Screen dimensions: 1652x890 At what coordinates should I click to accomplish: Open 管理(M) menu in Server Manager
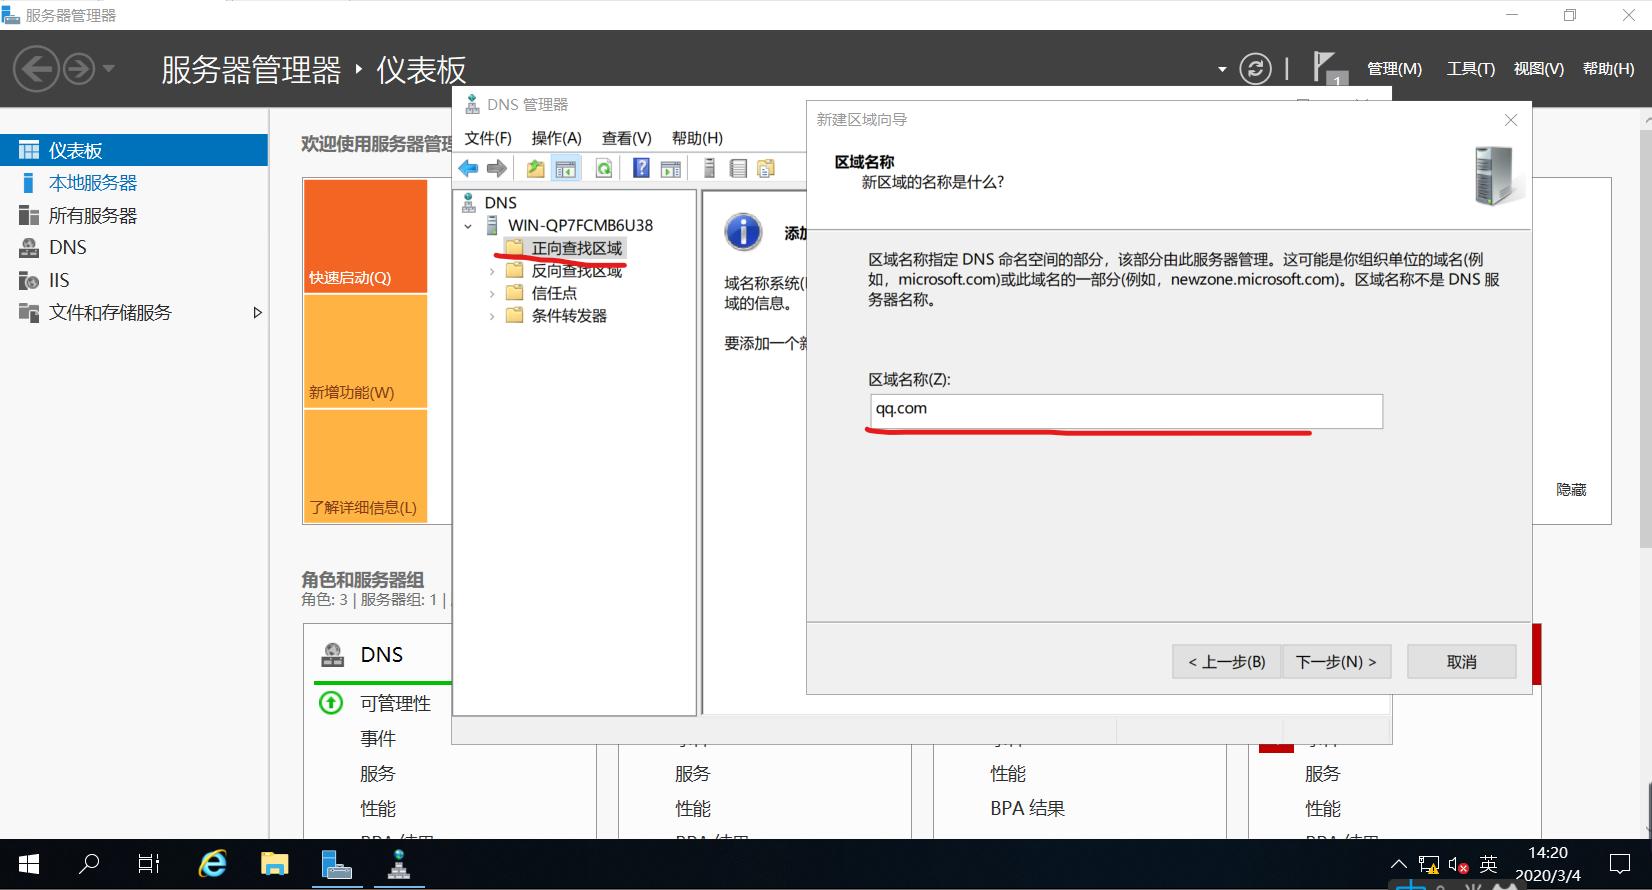(x=1394, y=69)
